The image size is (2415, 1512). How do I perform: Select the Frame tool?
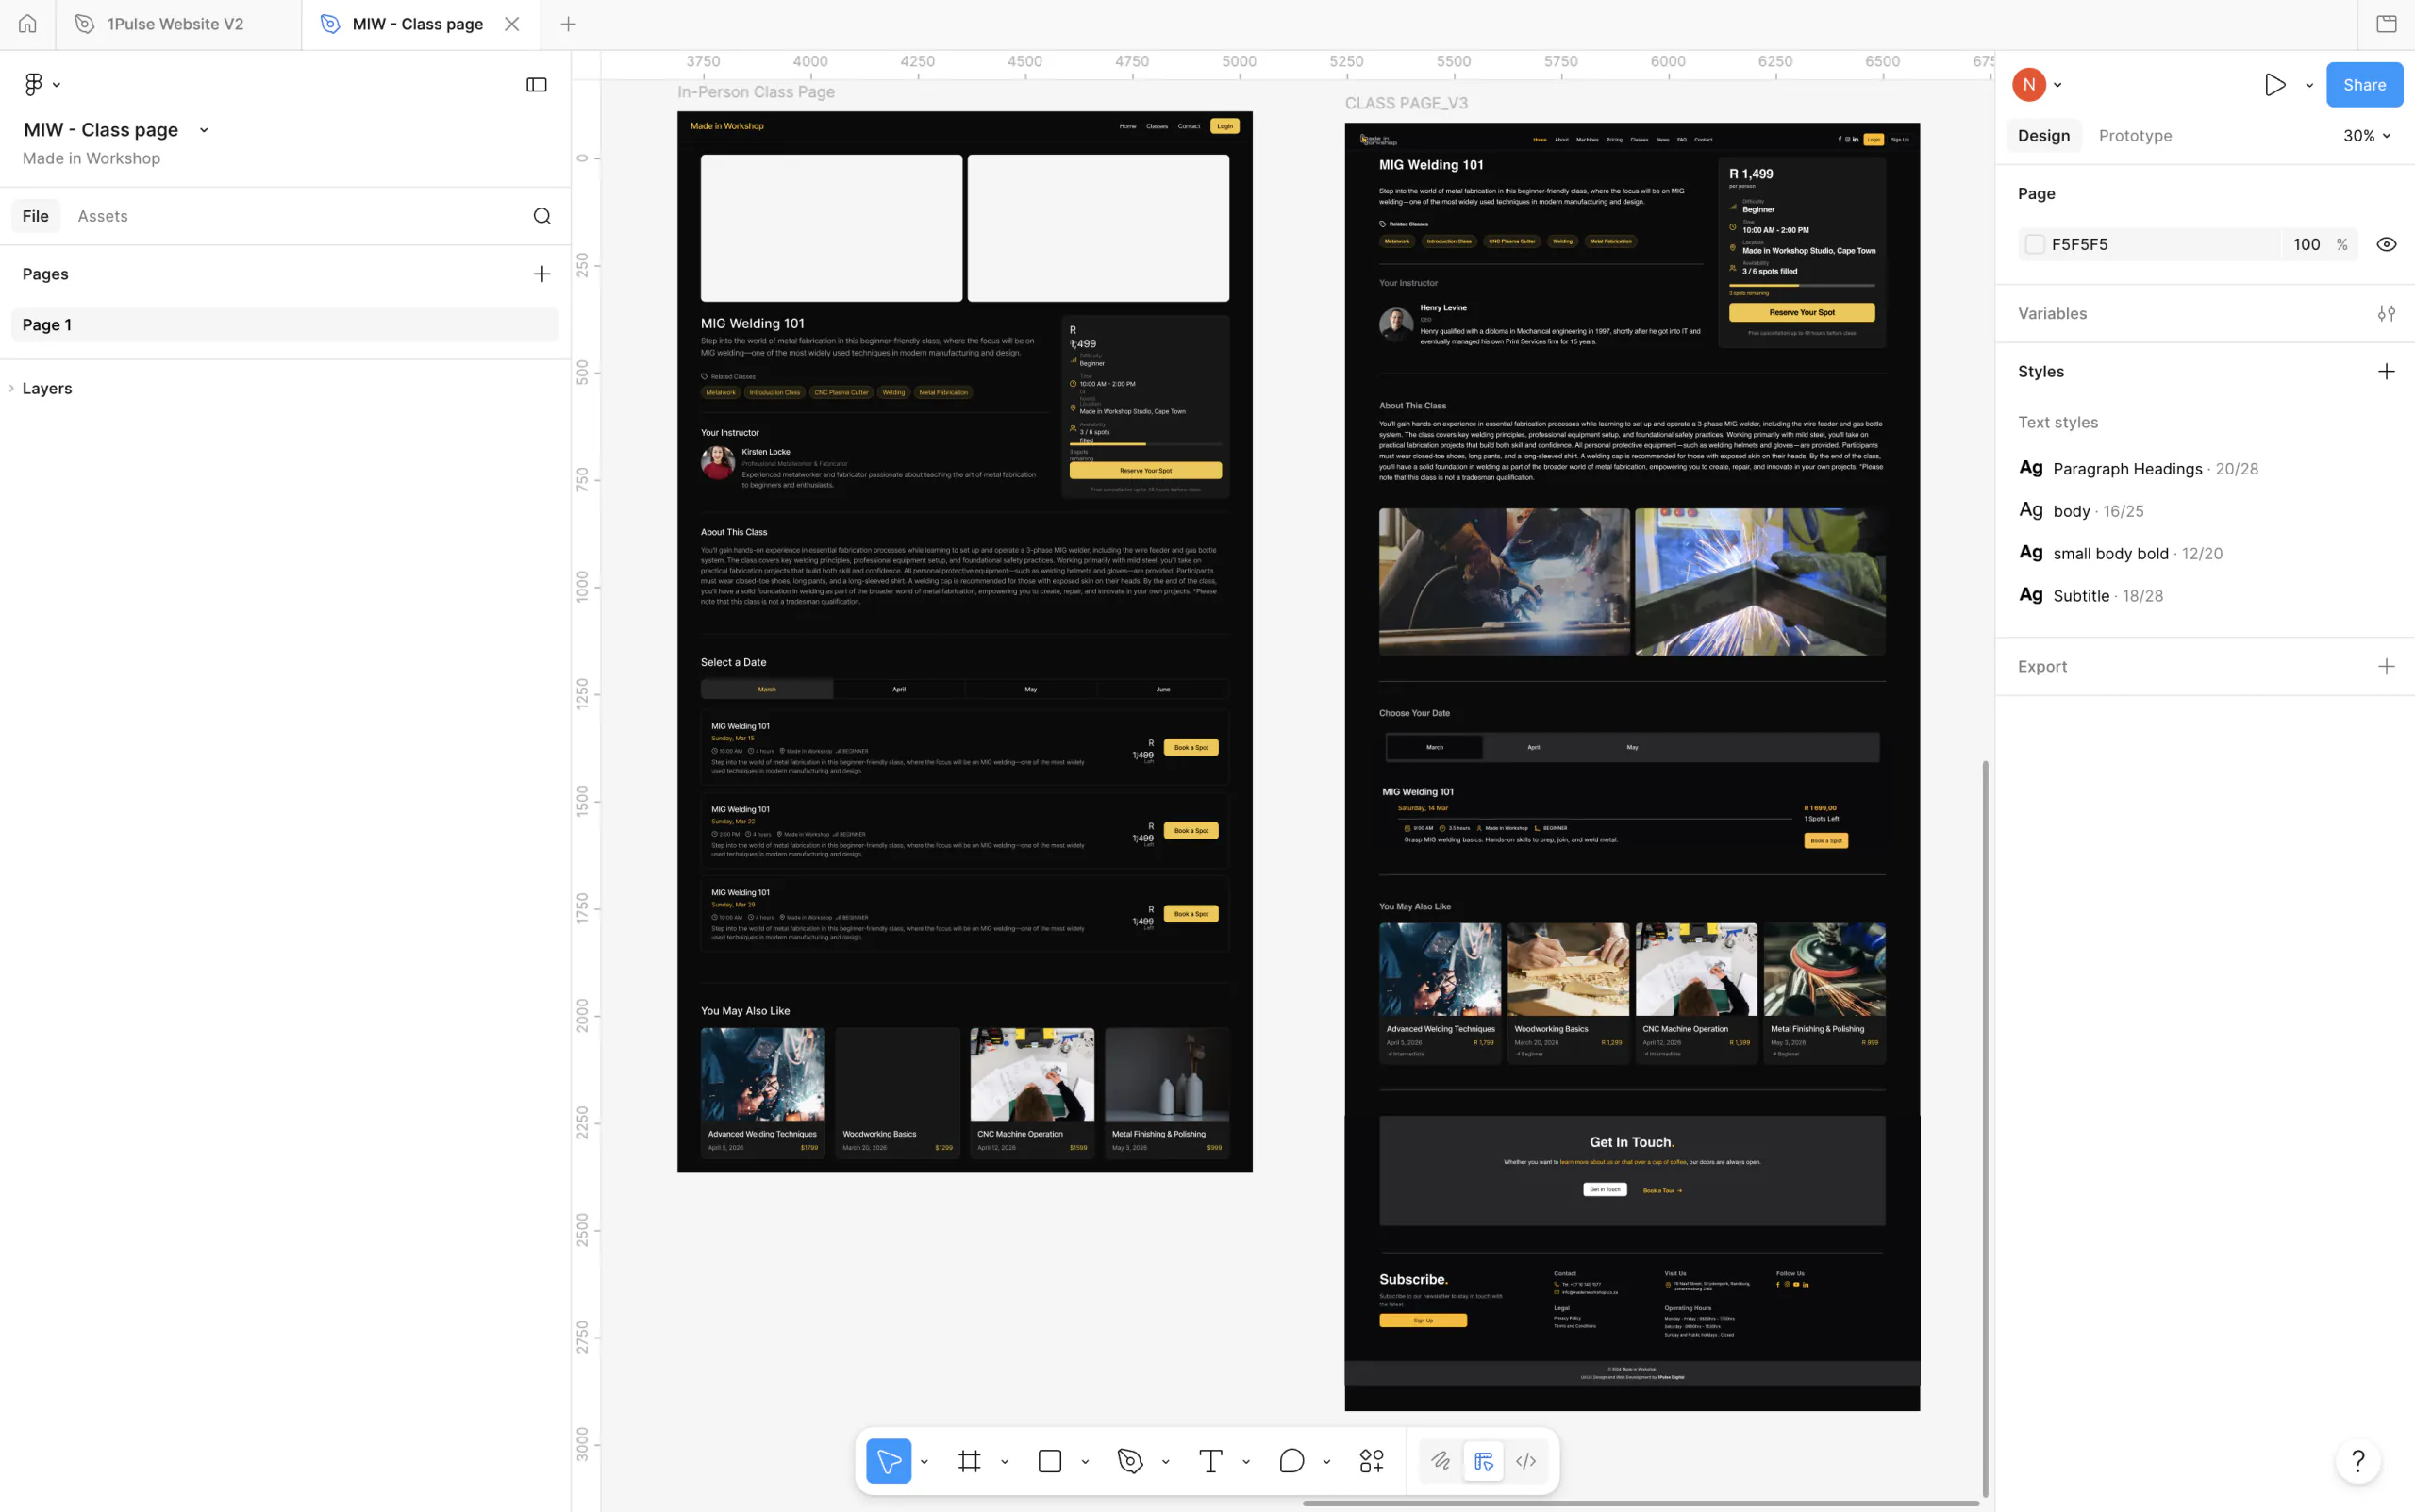pos(969,1461)
